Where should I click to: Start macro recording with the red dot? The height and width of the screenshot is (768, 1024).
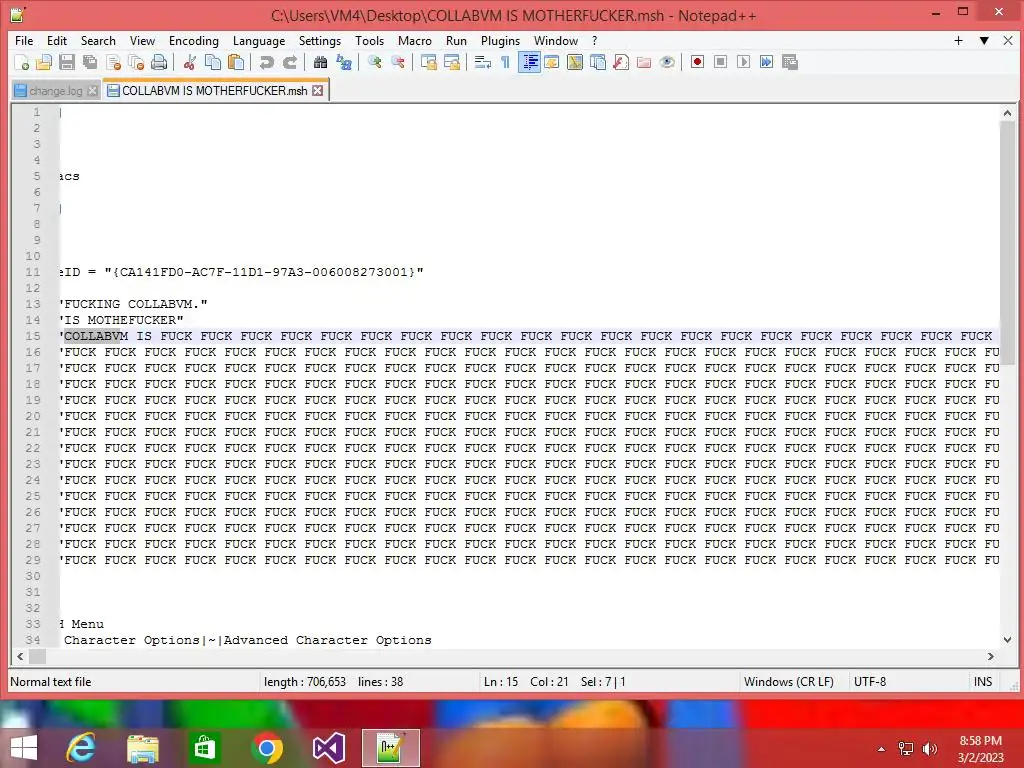(697, 62)
